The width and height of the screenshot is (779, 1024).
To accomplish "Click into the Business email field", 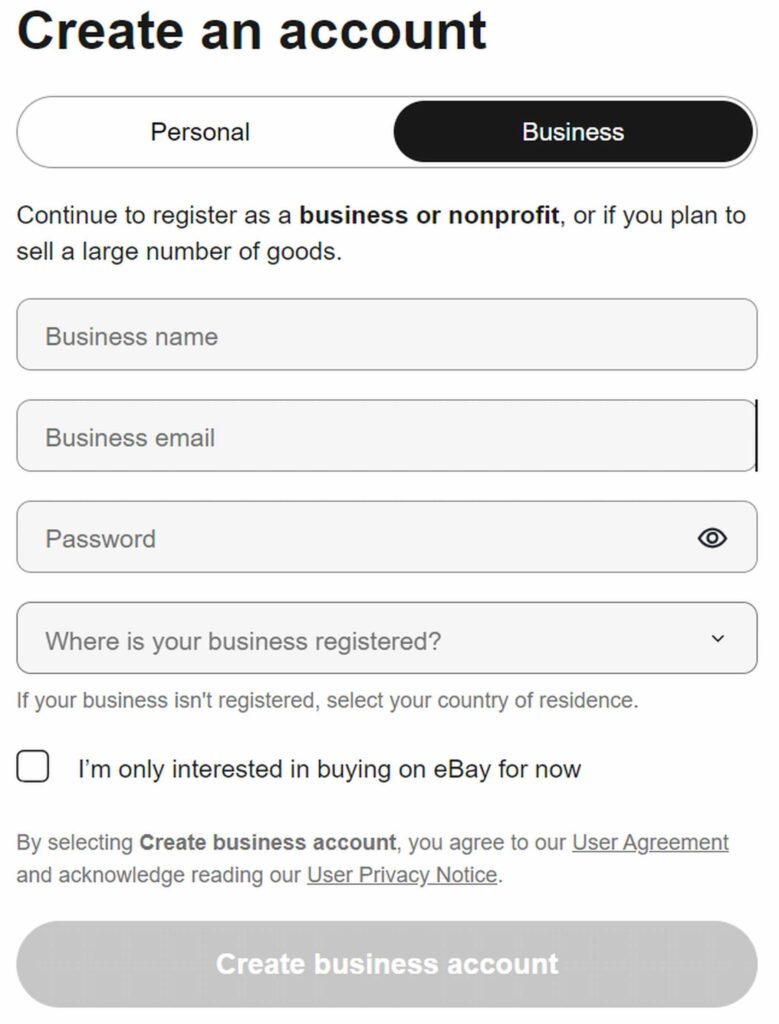I will [x=386, y=437].
